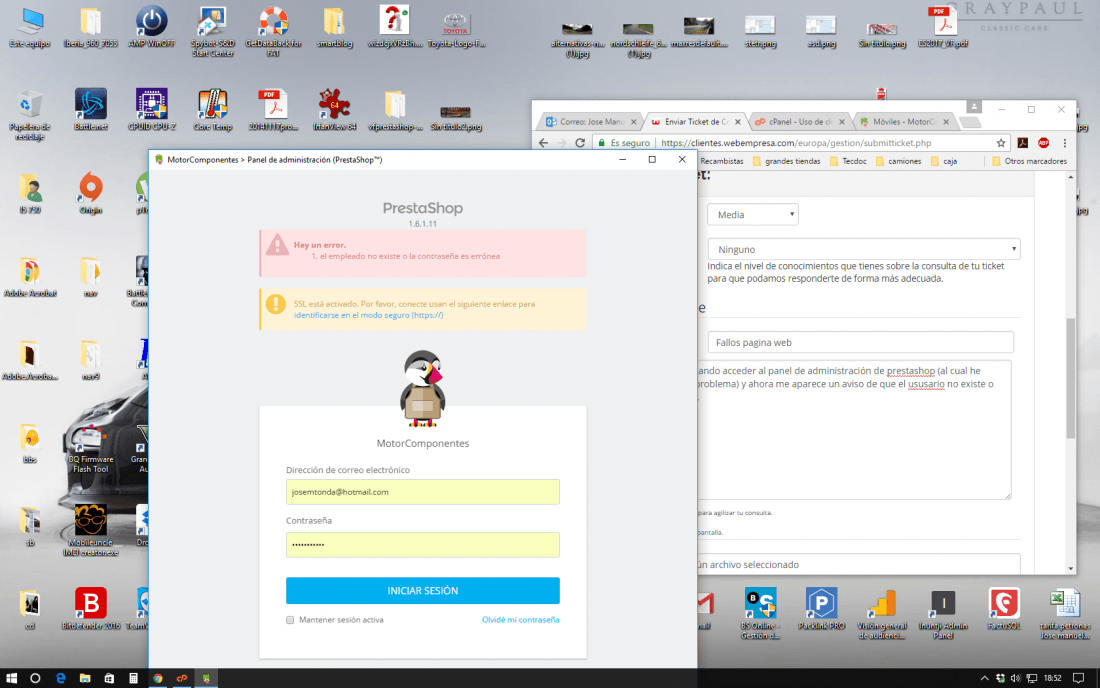This screenshot has width=1100, height=688.
Task: Click the volume tray icon
Action: click(x=1016, y=678)
